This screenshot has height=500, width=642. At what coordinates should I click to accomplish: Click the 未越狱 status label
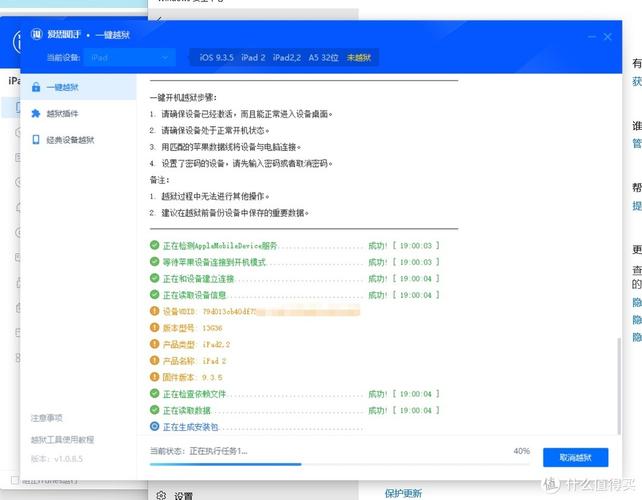click(359, 58)
